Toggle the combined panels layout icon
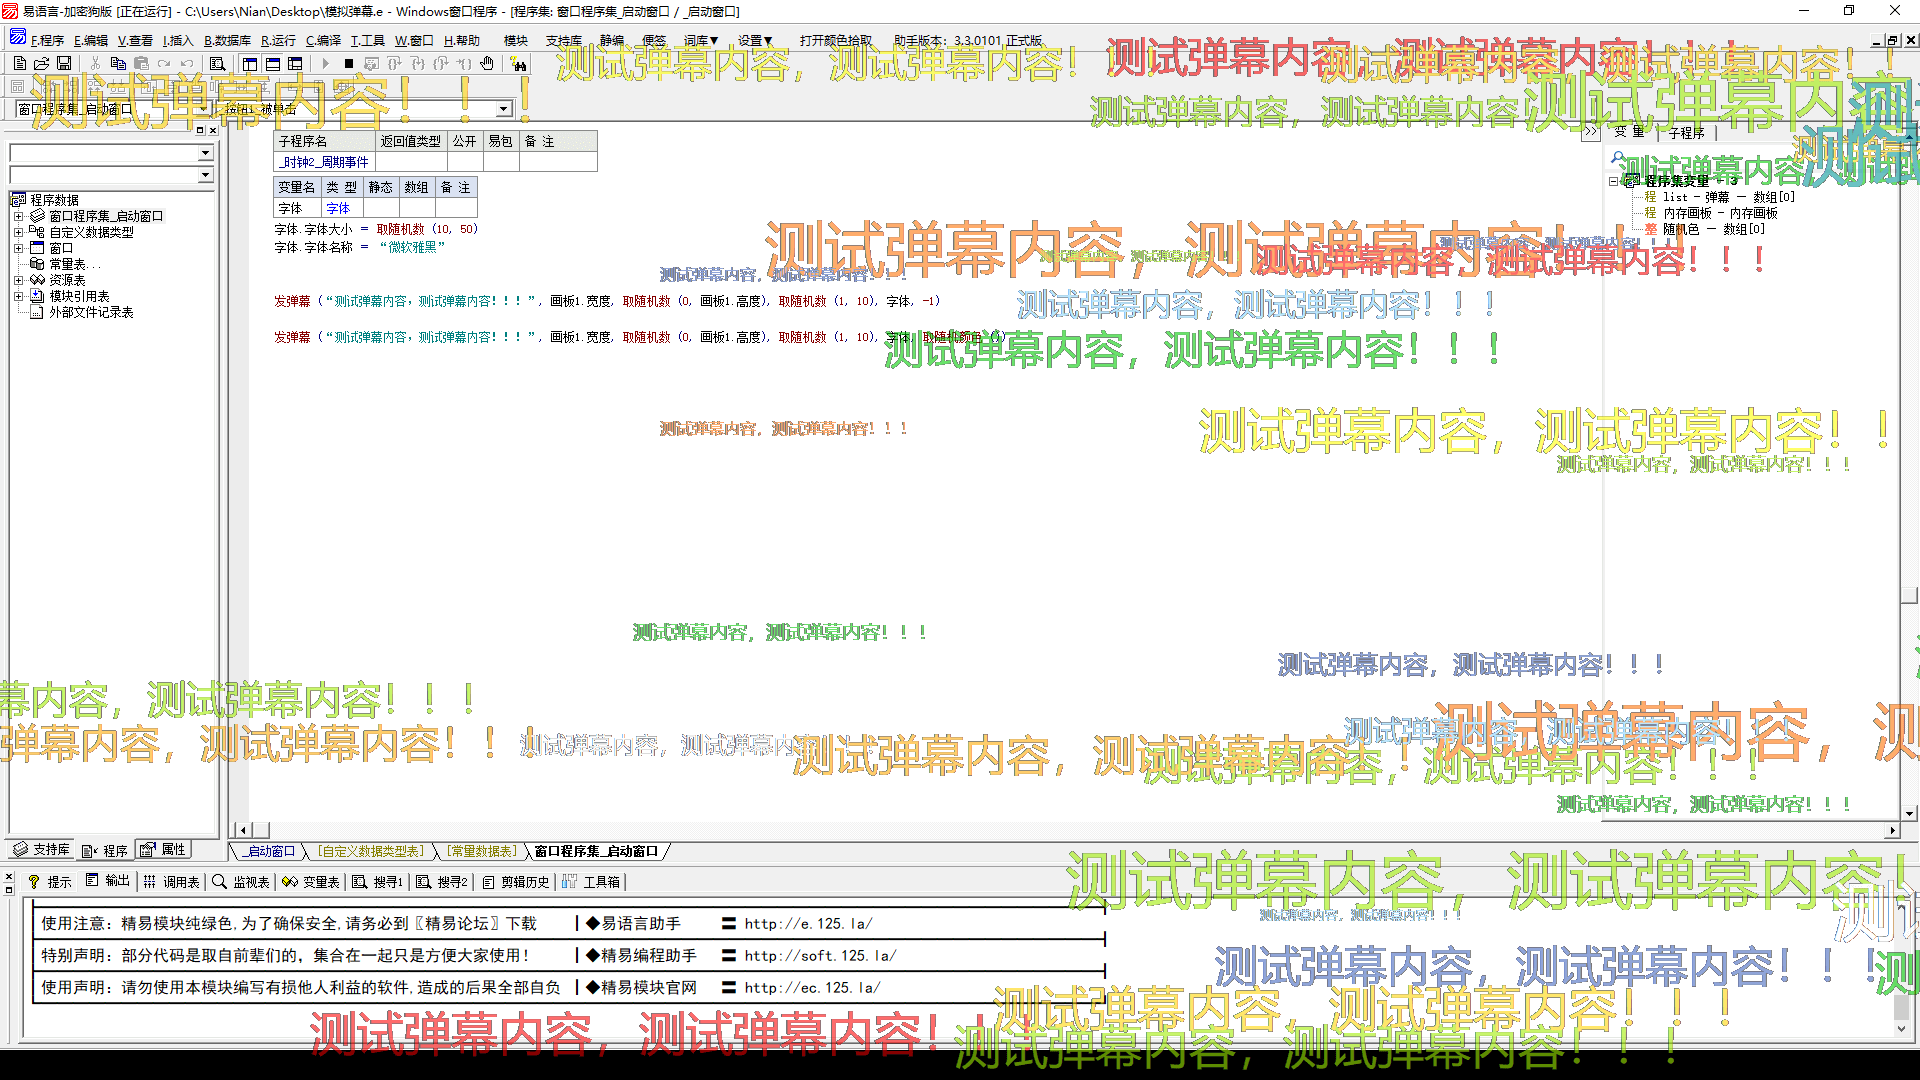Viewport: 1920px width, 1080px height. pos(295,63)
